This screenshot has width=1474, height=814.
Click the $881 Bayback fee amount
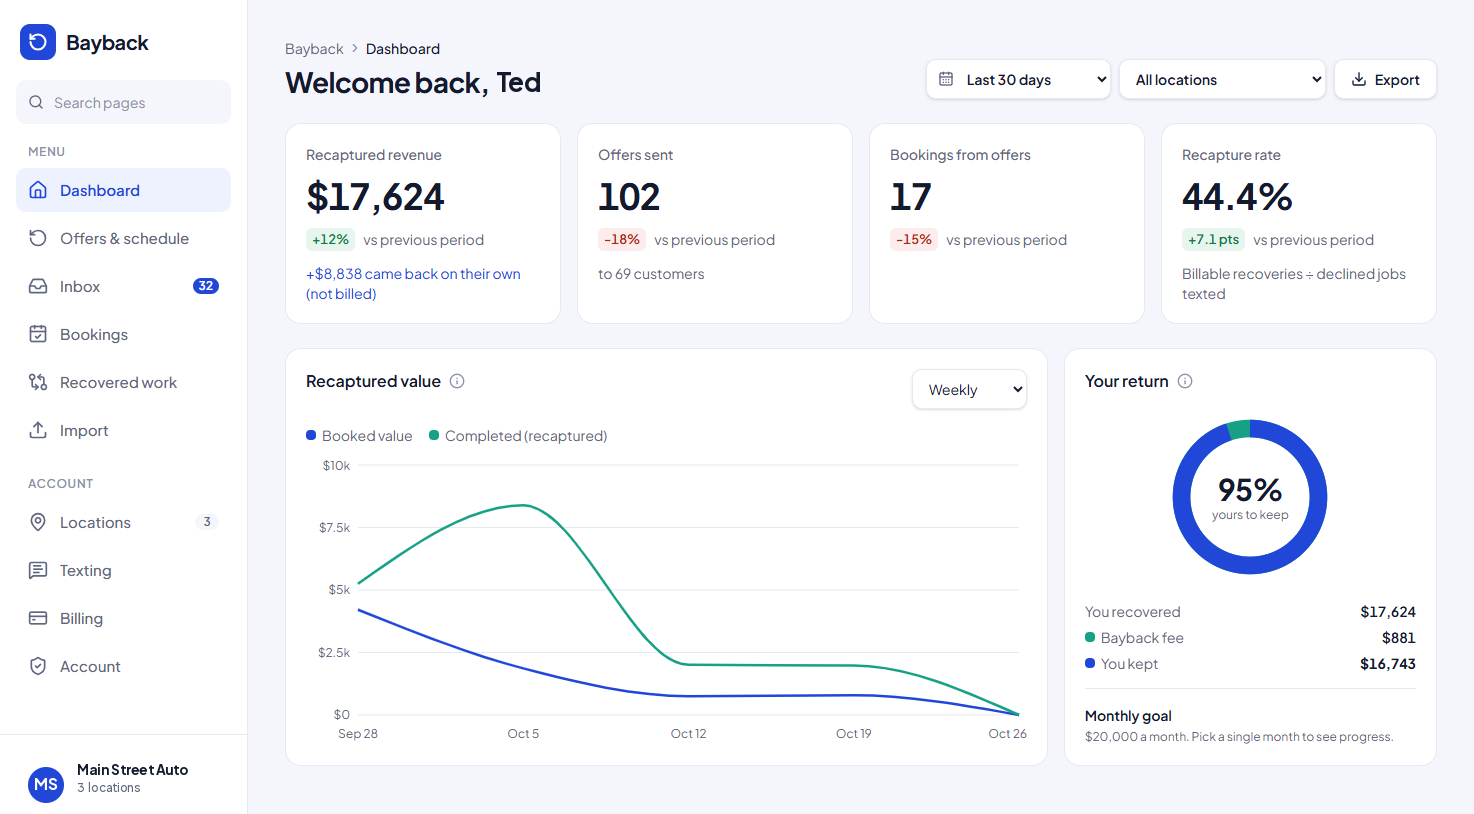[x=1398, y=637]
